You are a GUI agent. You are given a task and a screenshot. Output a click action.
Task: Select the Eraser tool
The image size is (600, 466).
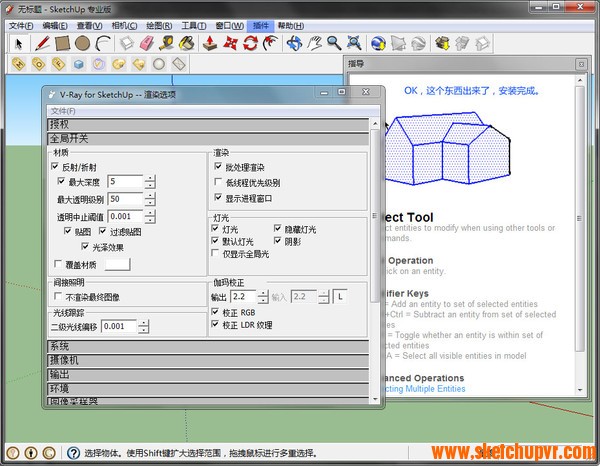click(x=146, y=43)
